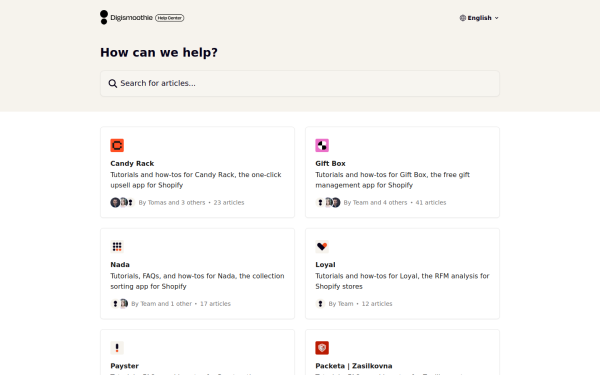The width and height of the screenshot is (600, 375).
Task: Open the Payster collection title
Action: coord(124,366)
